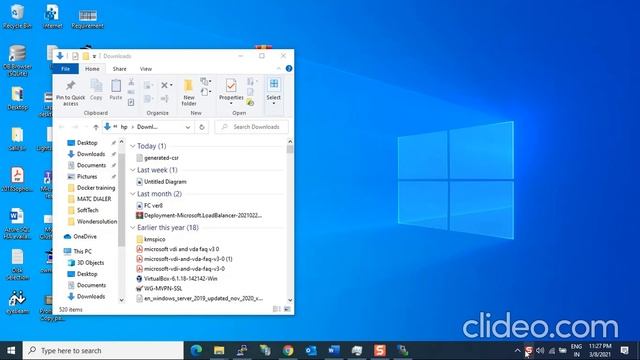This screenshot has height=360, width=640.
Task: Collapse the Today (1) group
Action: pos(133,146)
